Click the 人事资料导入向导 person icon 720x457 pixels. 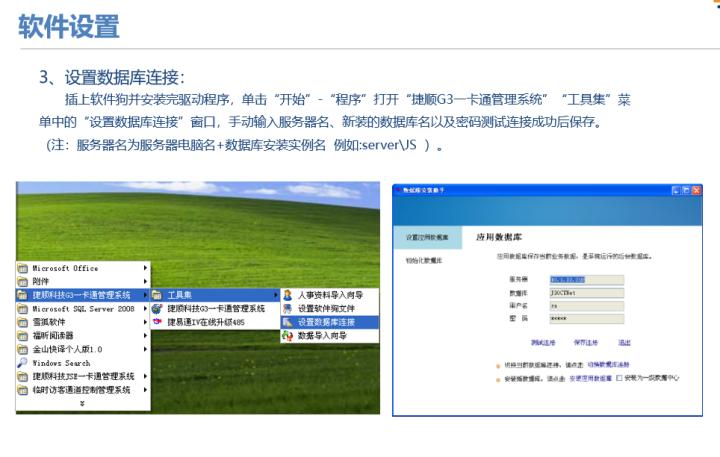coord(288,295)
